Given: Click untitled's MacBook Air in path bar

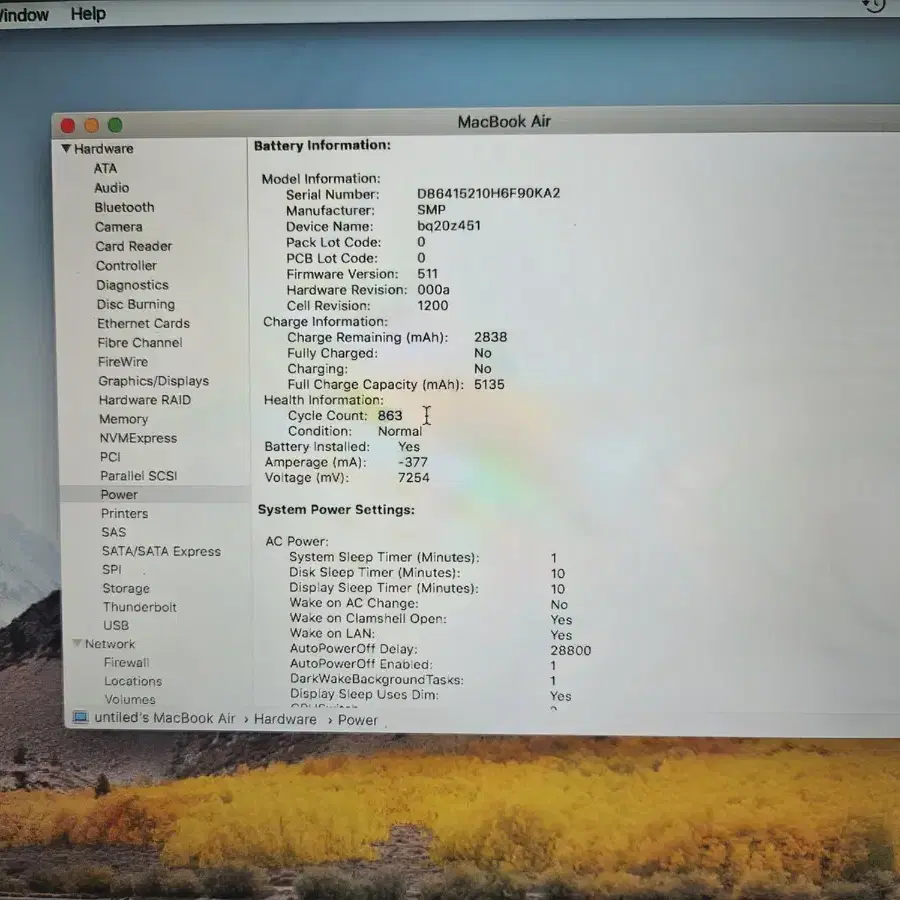Looking at the screenshot, I should (165, 718).
